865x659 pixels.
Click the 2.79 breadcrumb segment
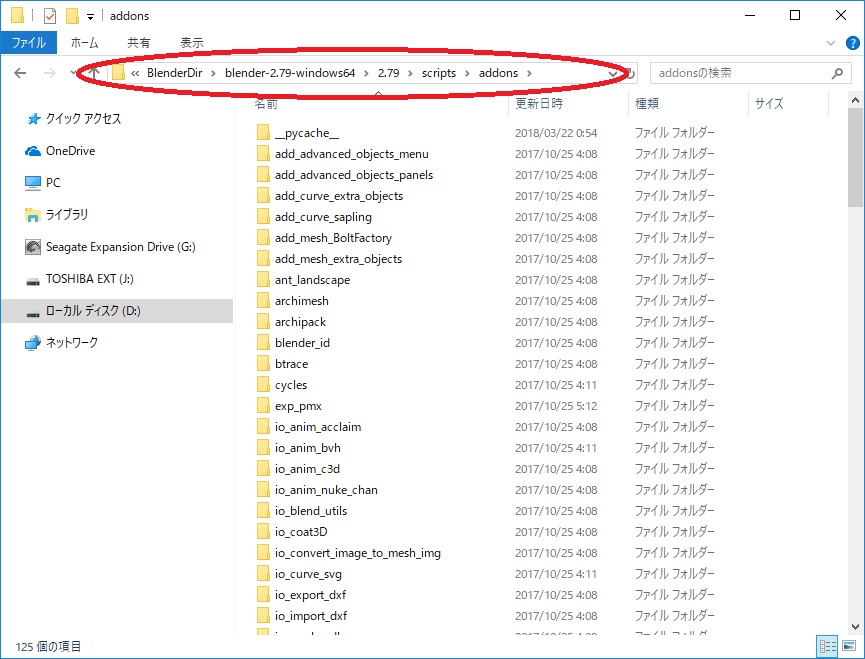click(x=388, y=73)
